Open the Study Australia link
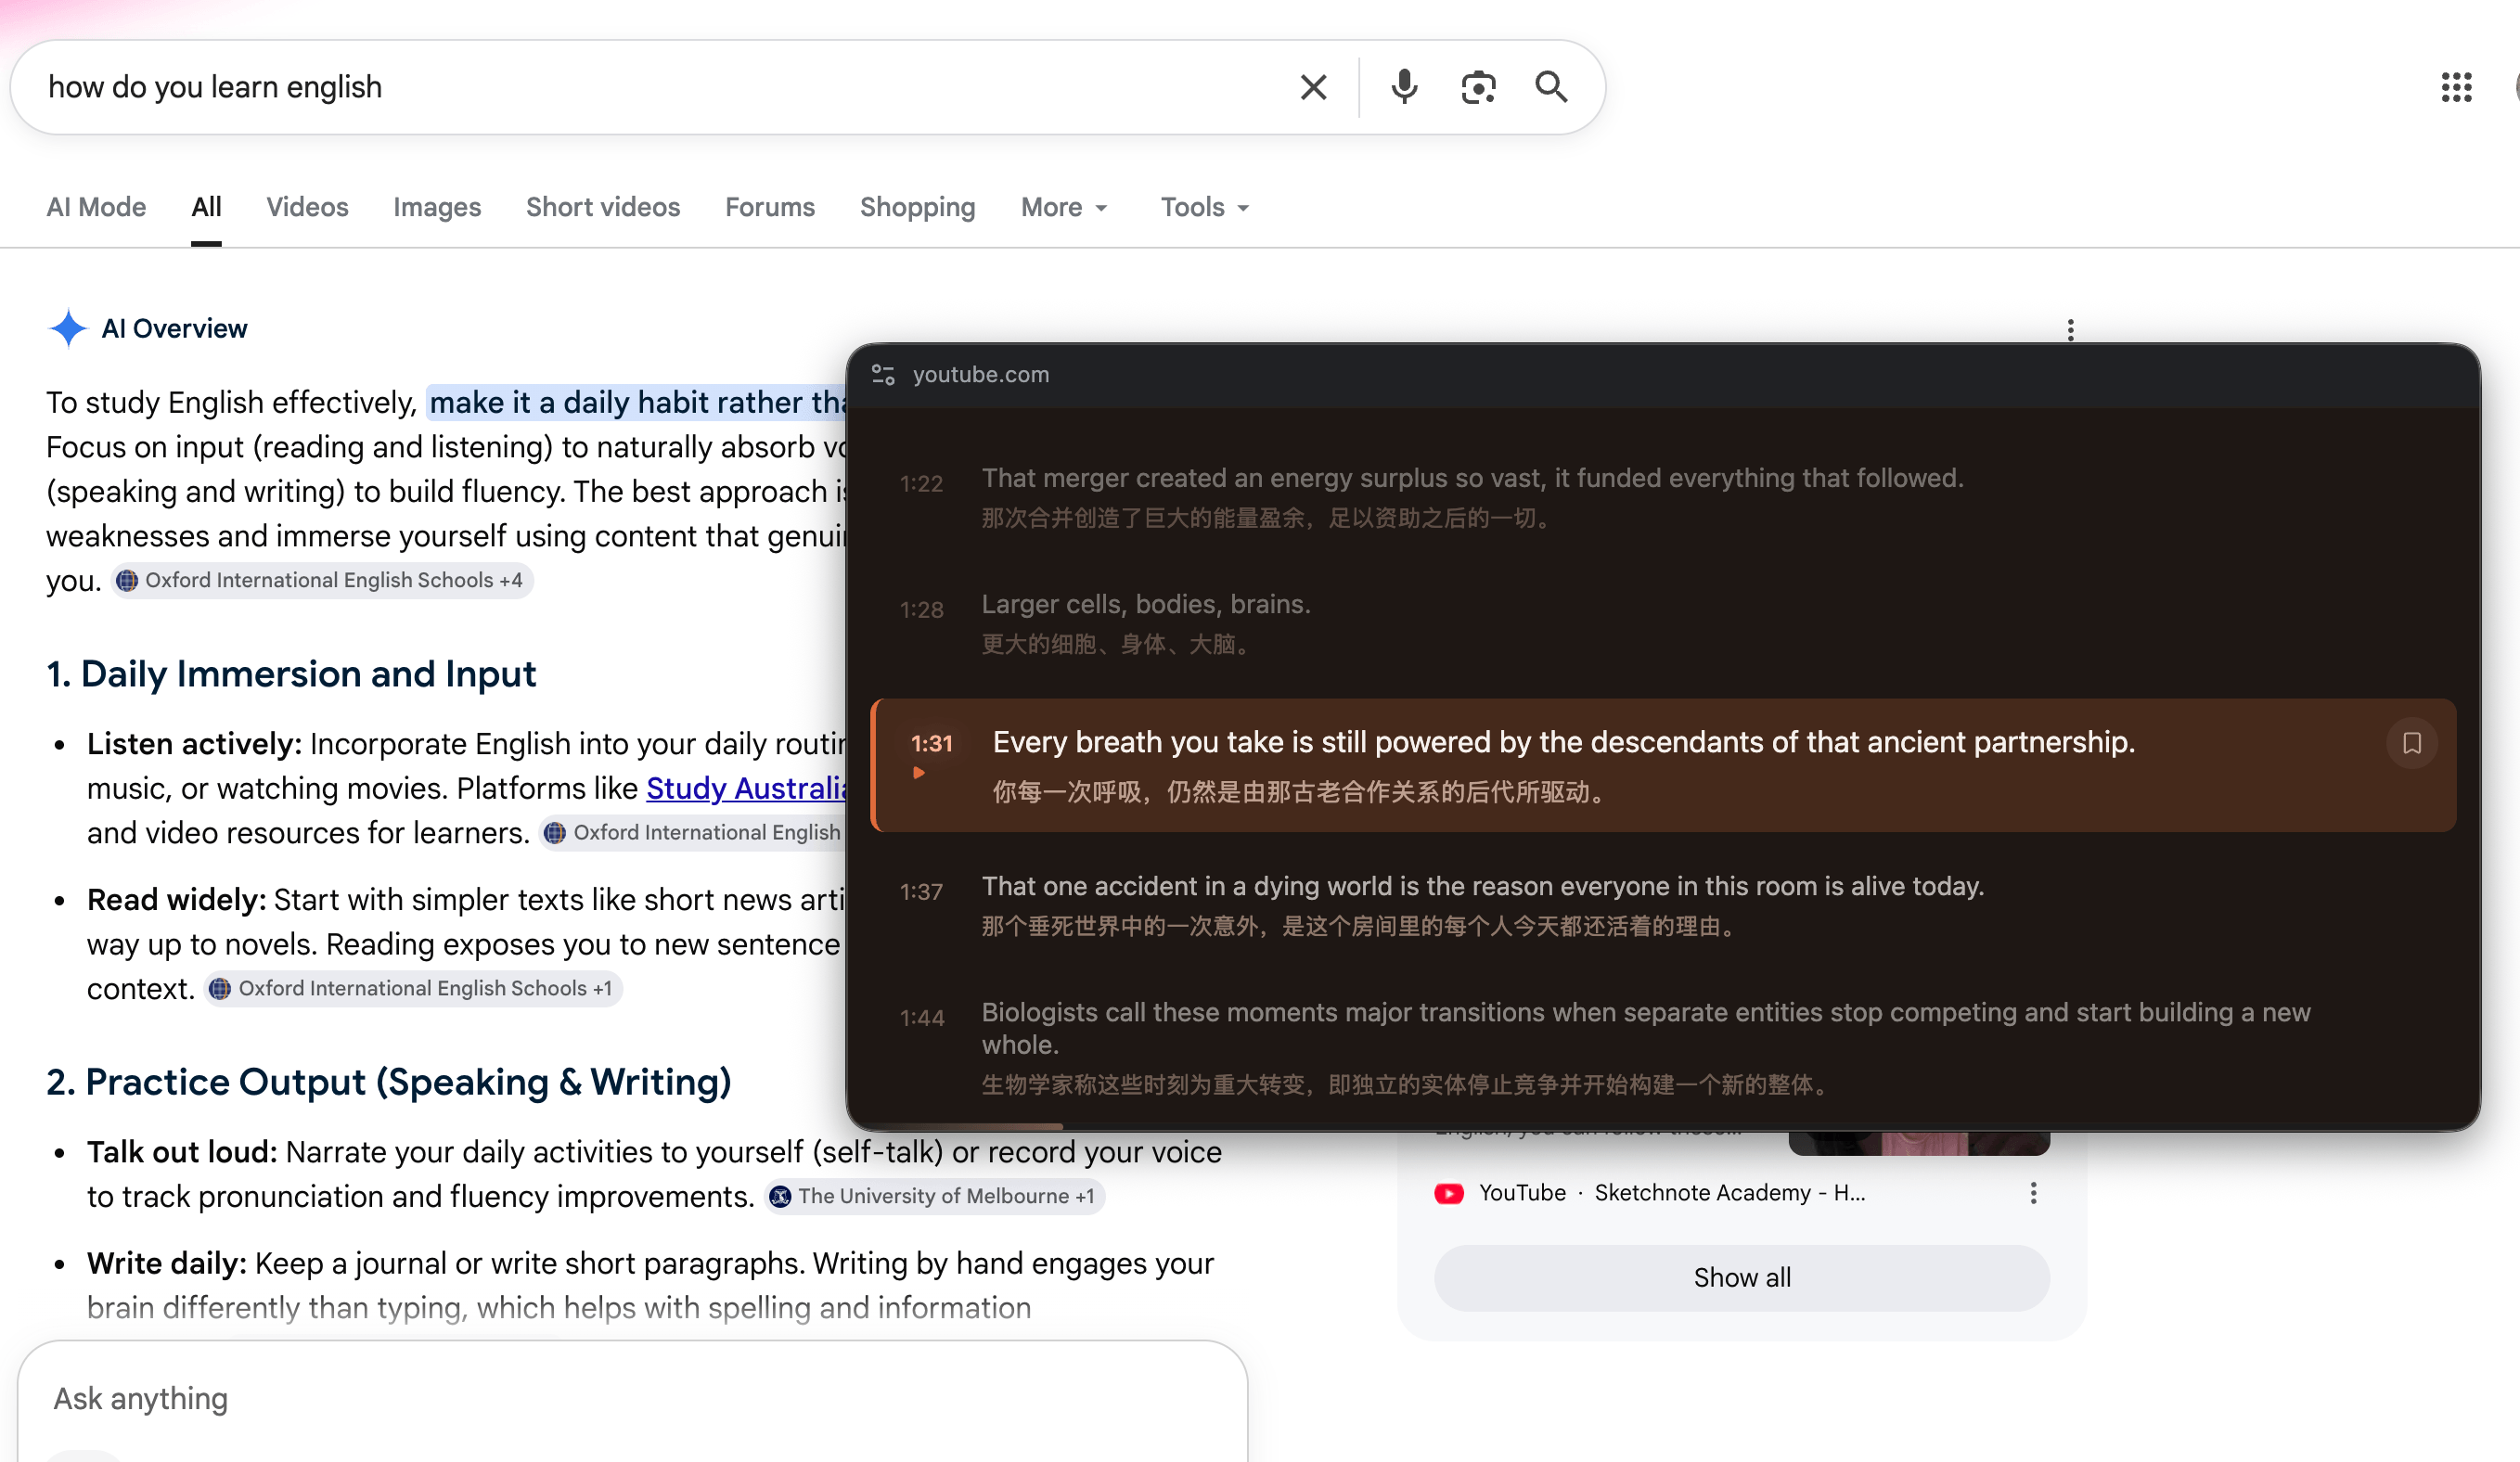The height and width of the screenshot is (1462, 2520). point(746,789)
